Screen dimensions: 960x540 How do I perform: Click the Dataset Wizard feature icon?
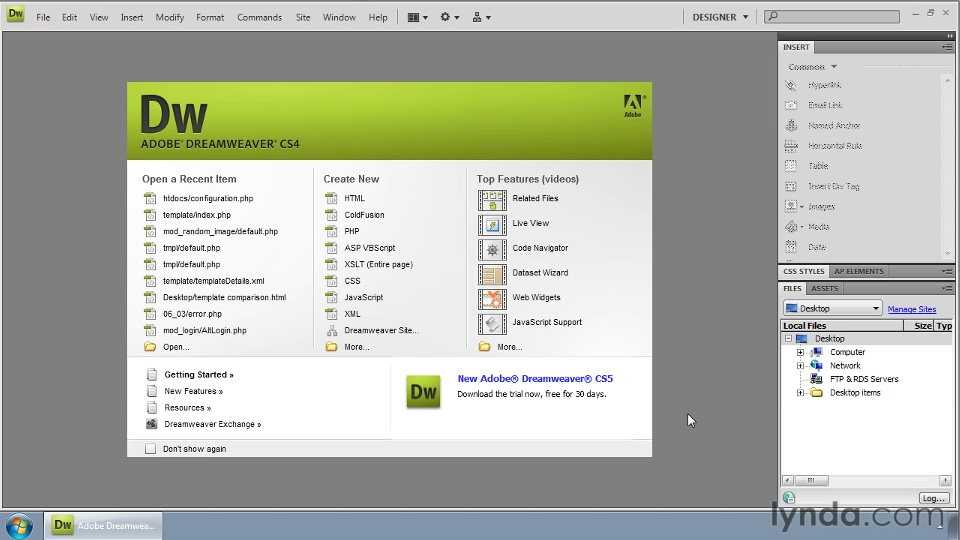pyautogui.click(x=492, y=273)
